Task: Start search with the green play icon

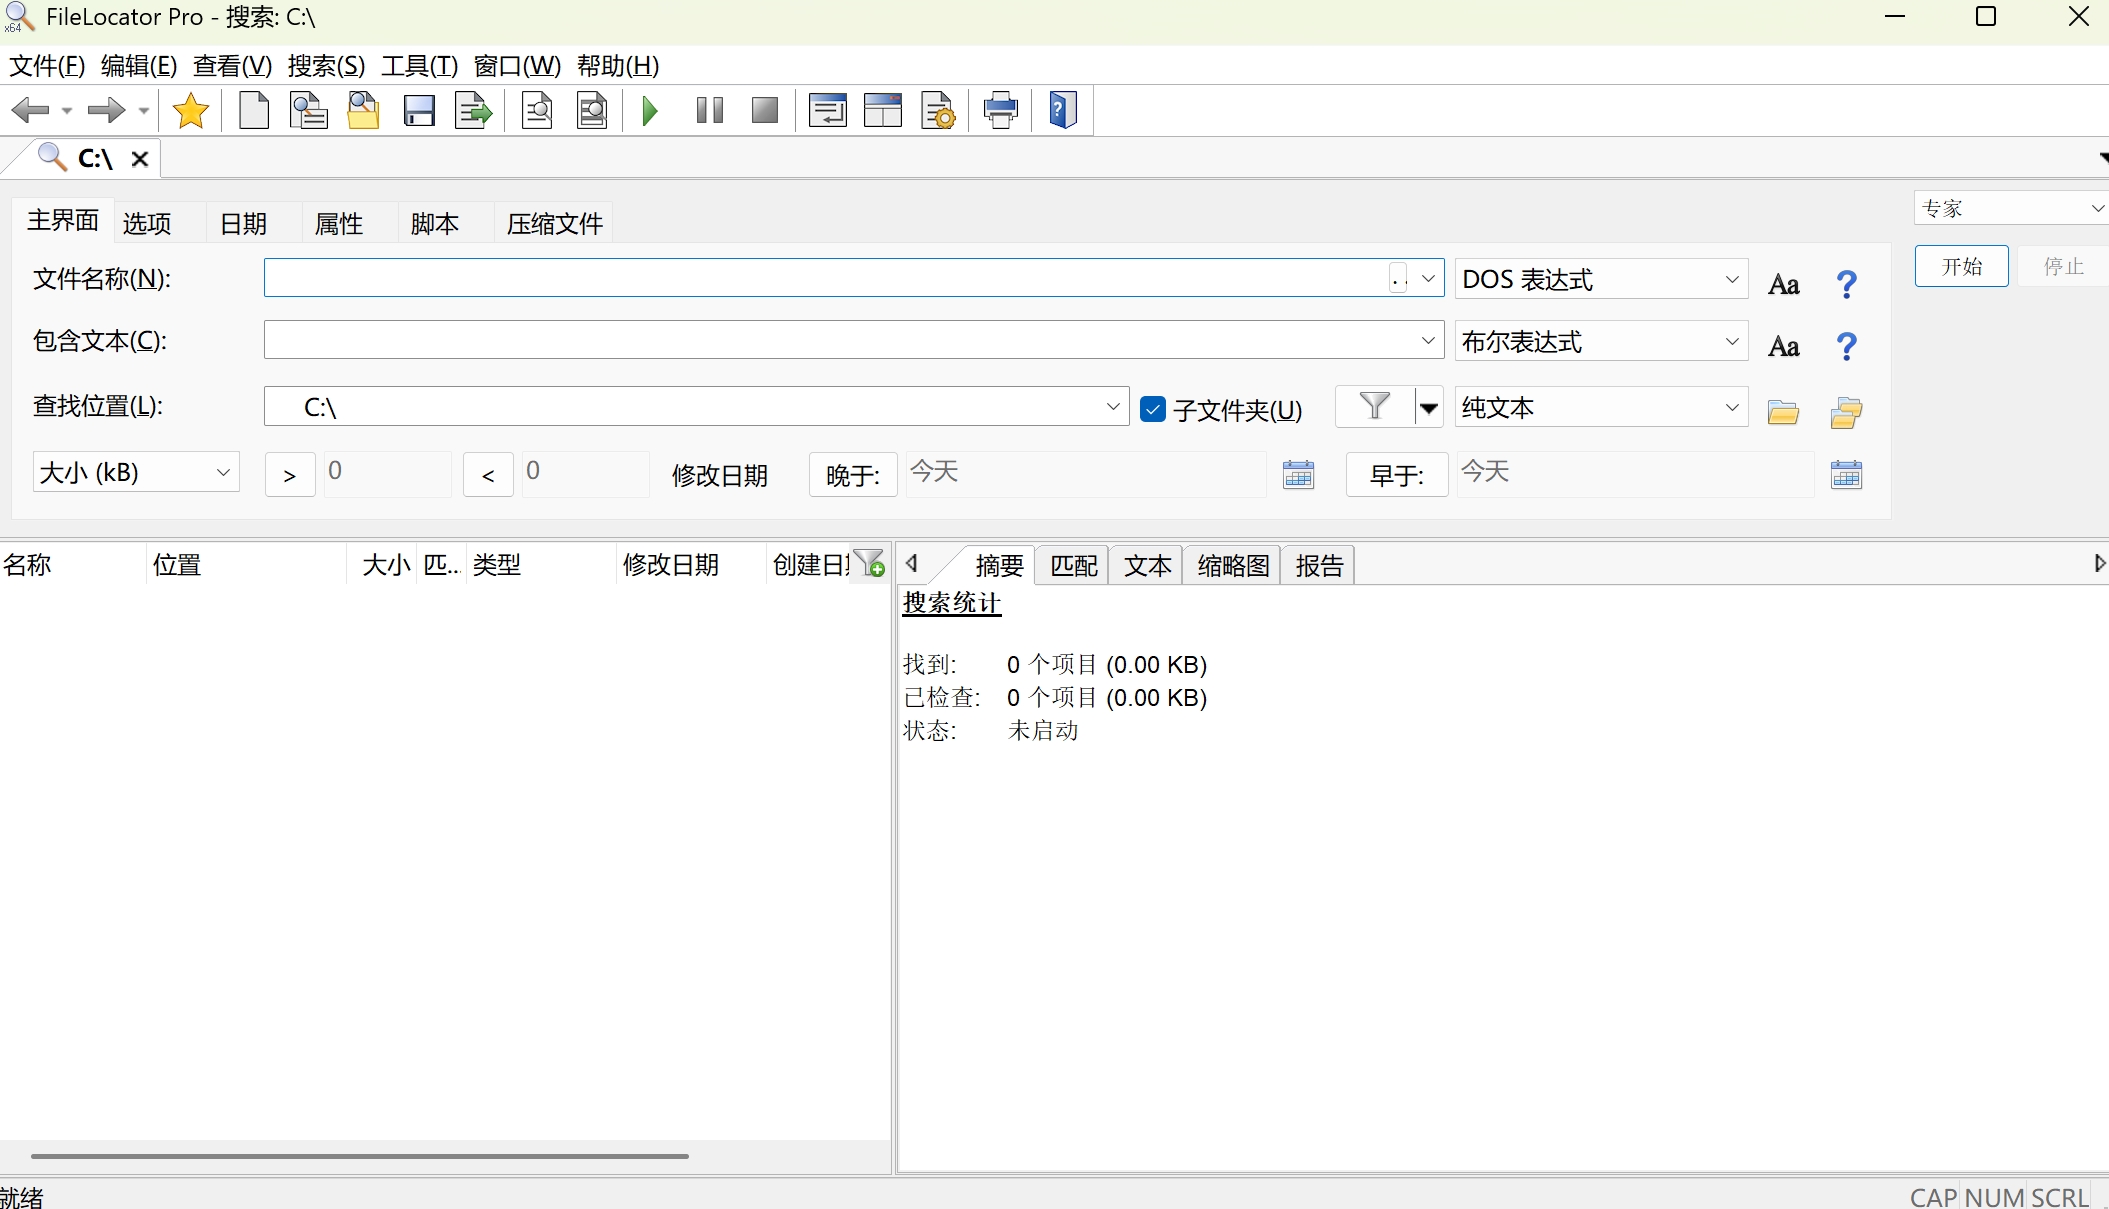Action: pyautogui.click(x=650, y=110)
